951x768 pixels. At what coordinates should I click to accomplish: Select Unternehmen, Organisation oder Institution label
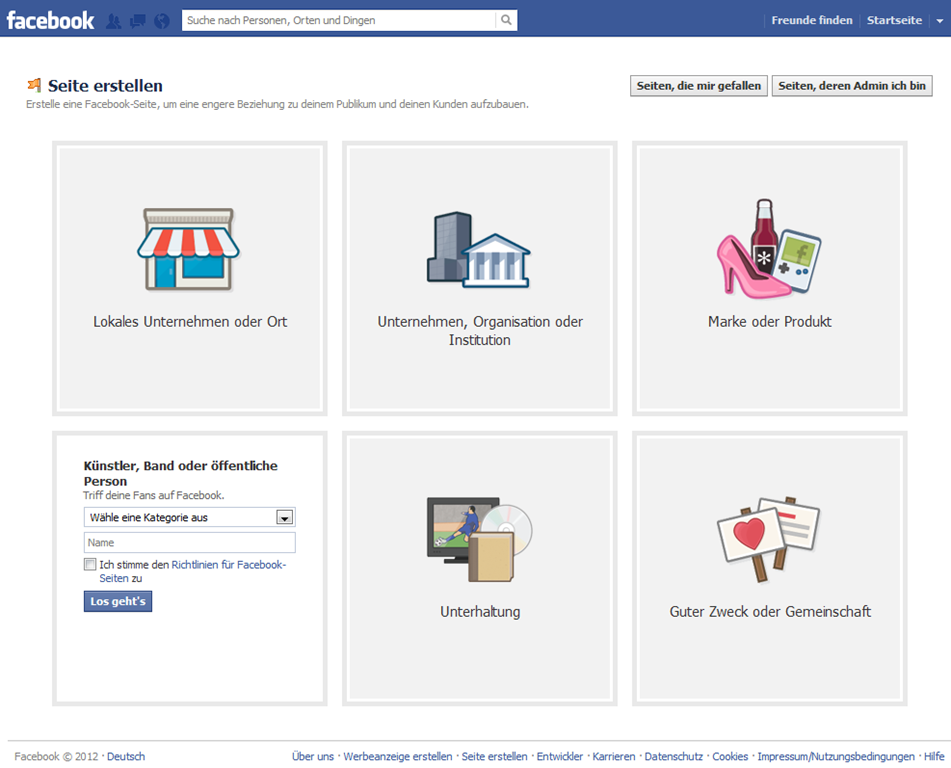point(480,331)
